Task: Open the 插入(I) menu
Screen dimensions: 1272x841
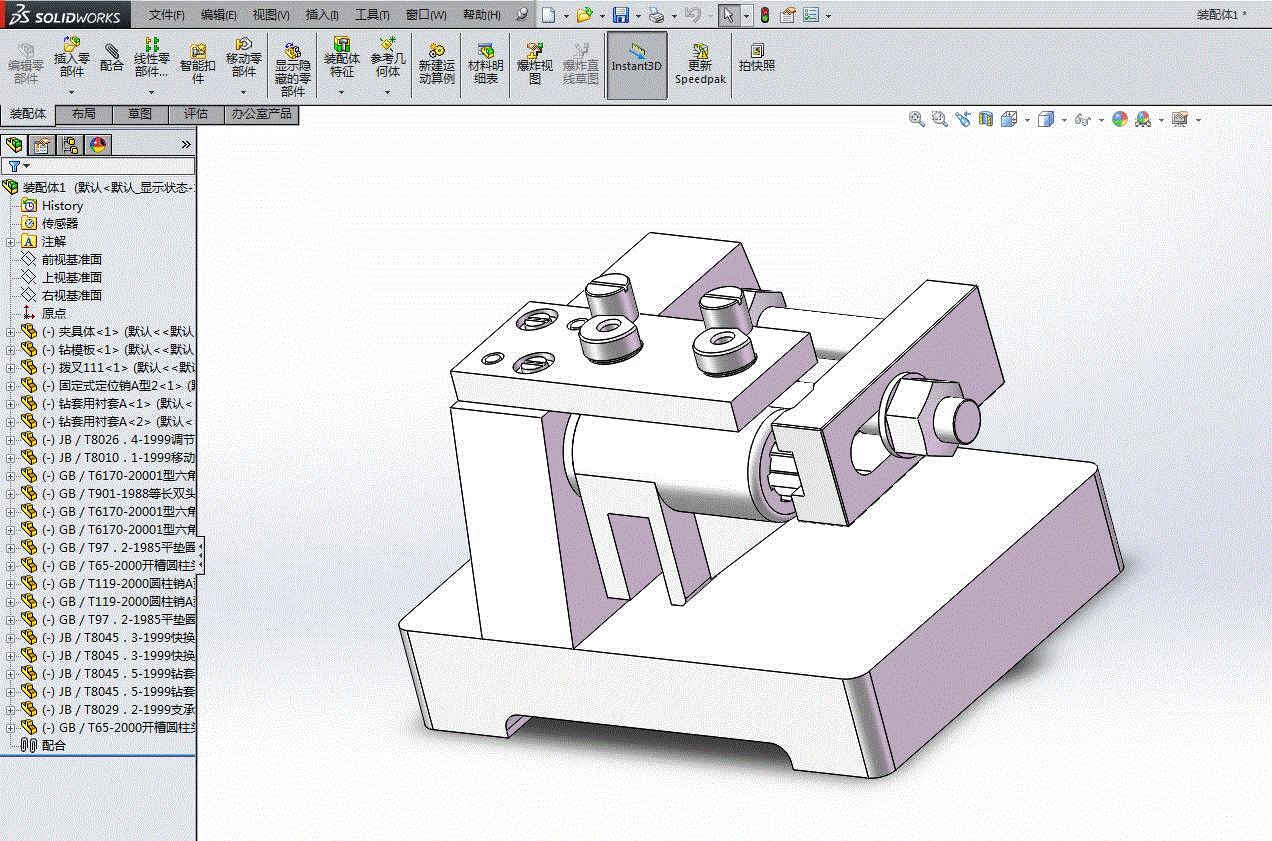Action: coord(322,15)
